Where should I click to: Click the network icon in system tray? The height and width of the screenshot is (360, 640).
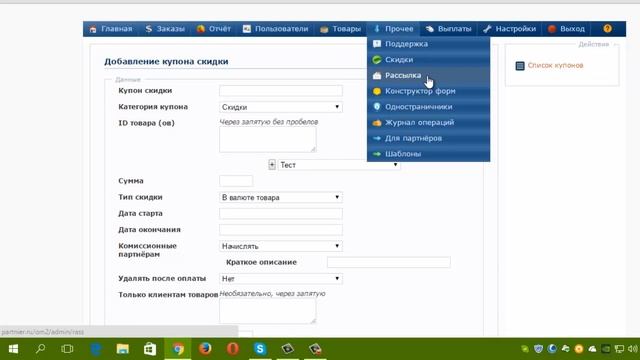coord(619,349)
